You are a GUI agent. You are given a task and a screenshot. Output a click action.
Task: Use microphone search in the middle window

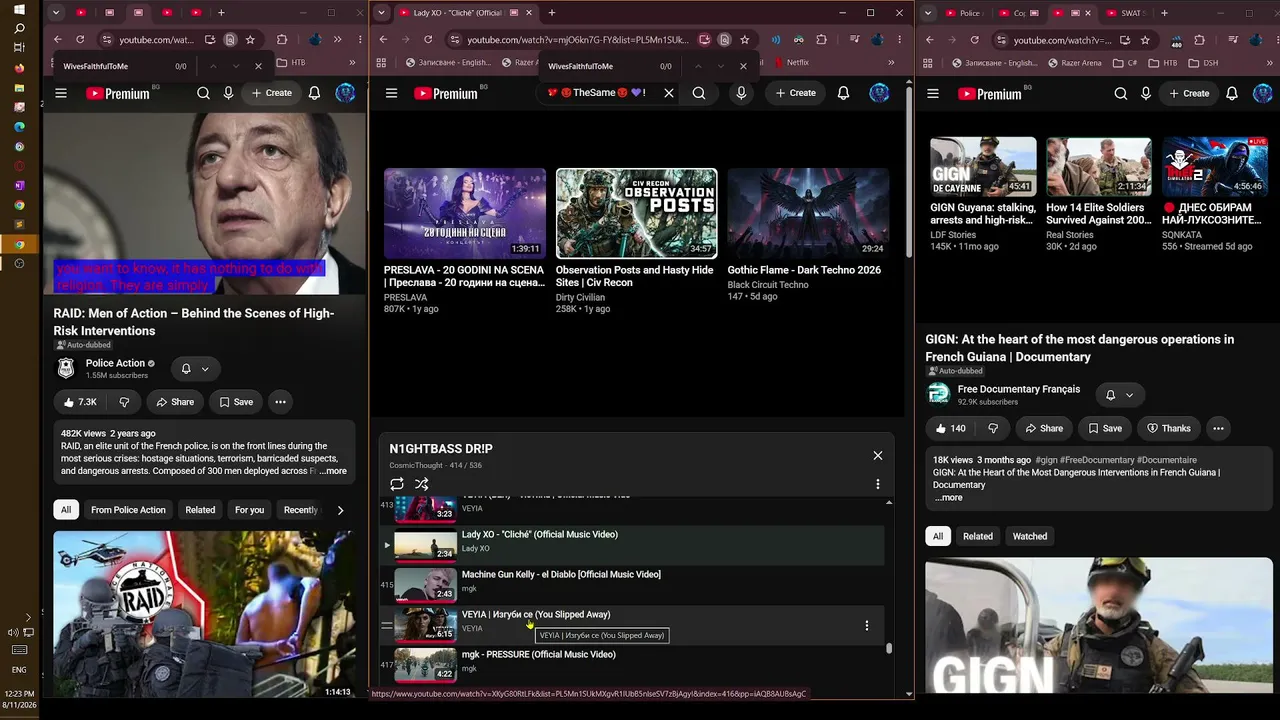tap(741, 93)
